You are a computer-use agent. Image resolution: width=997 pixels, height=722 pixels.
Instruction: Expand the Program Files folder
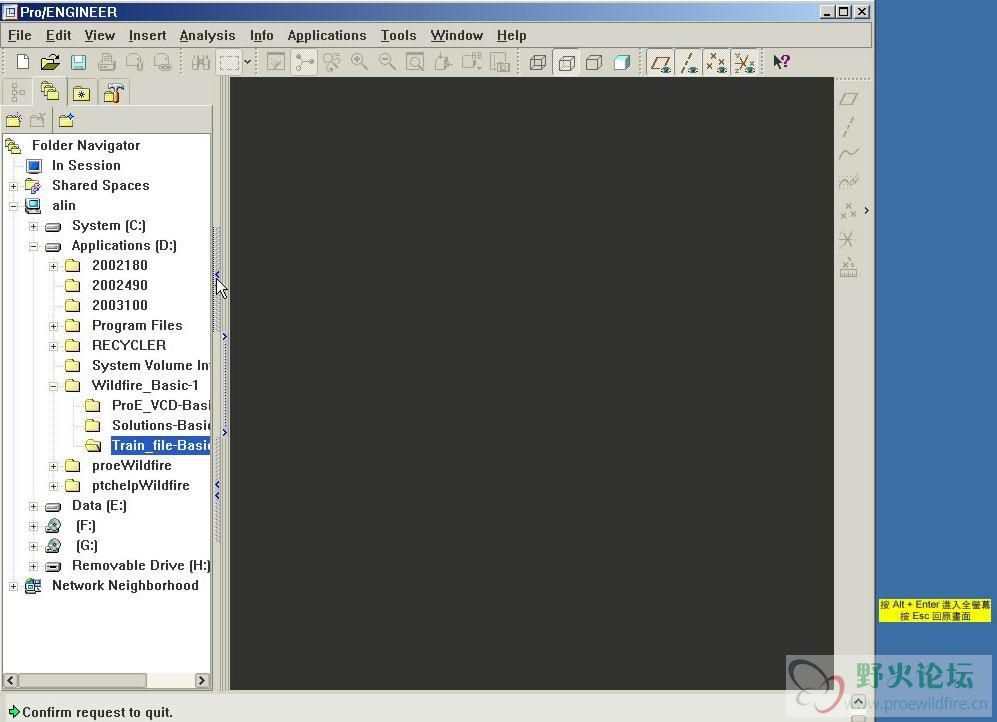[x=53, y=326]
